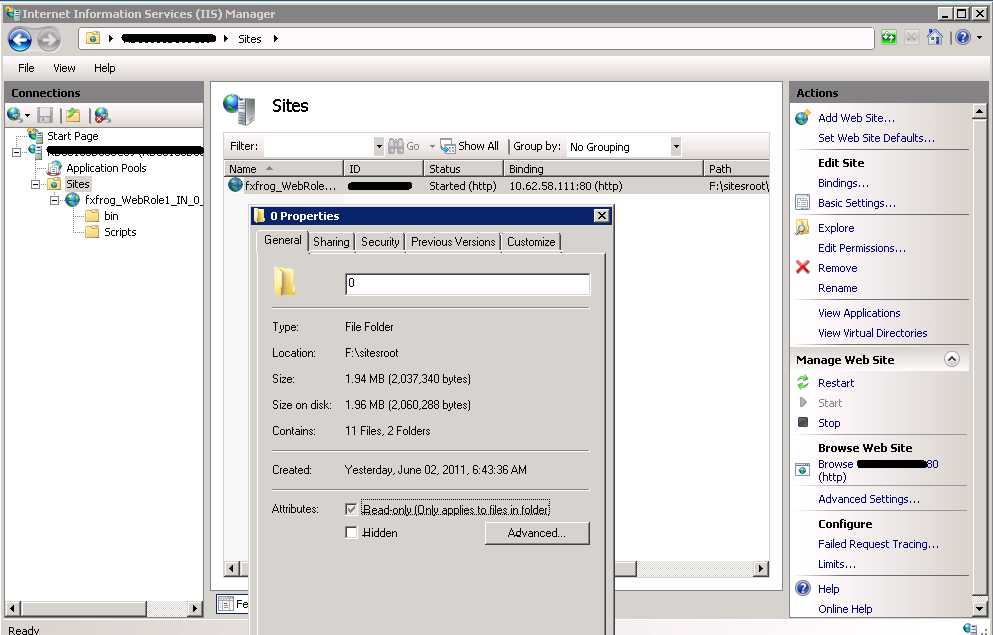Enable the Hidden attribute checkbox
Image resolution: width=993 pixels, height=635 pixels.
coord(351,533)
